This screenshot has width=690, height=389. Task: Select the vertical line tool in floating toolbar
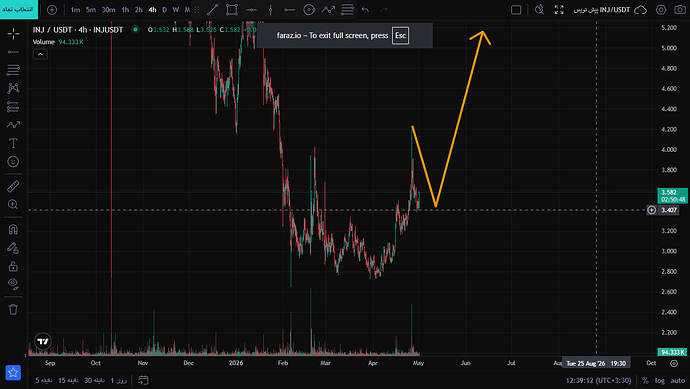click(271, 10)
